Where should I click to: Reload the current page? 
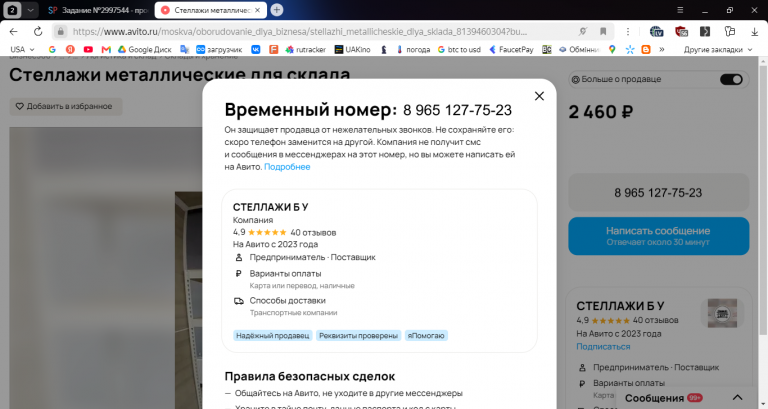coord(38,32)
